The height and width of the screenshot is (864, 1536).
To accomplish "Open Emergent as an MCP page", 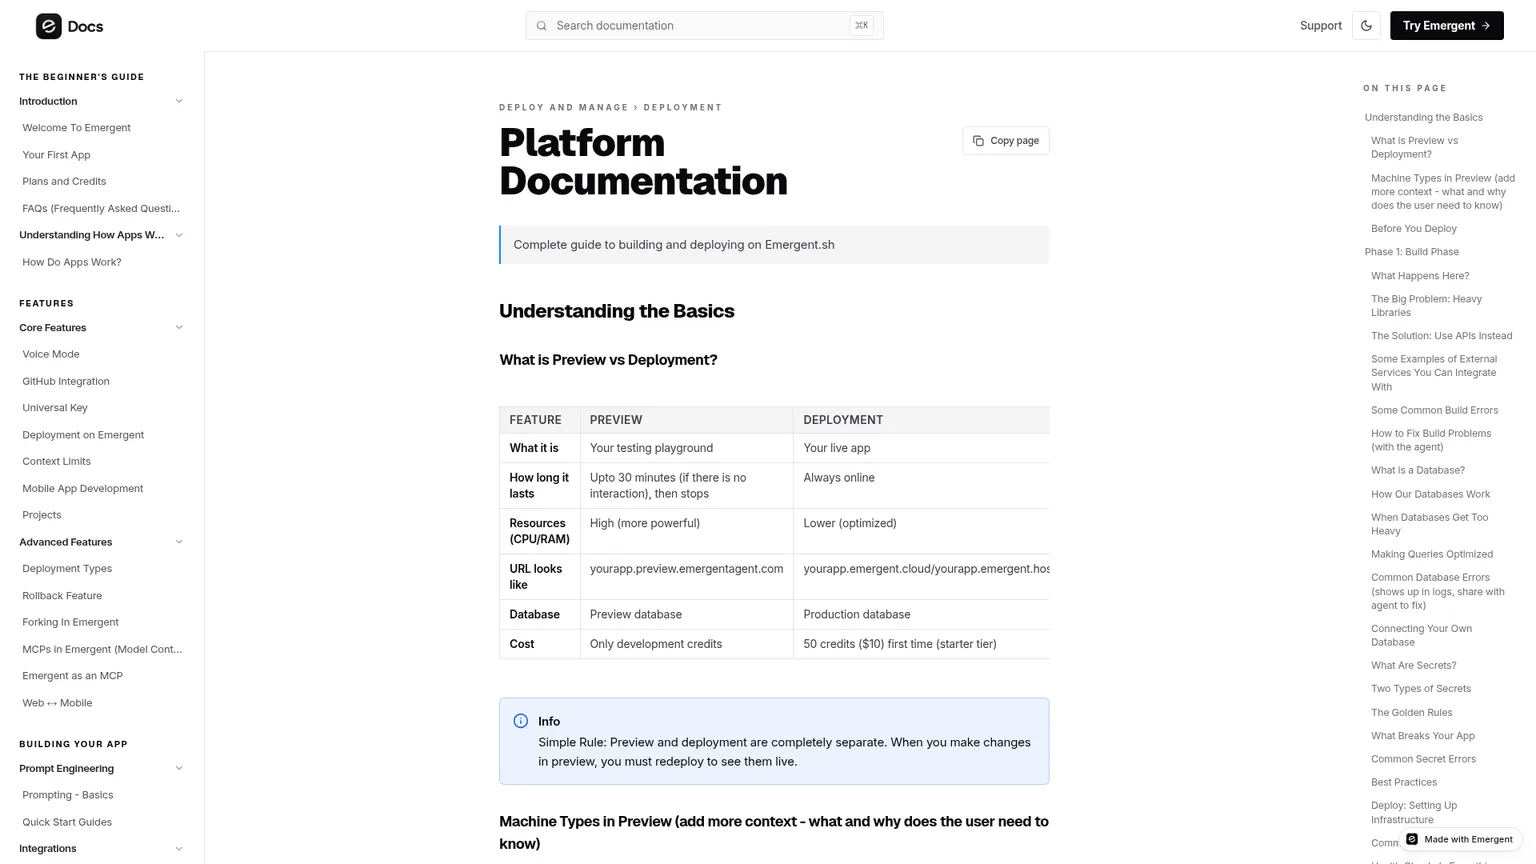I will point(73,676).
